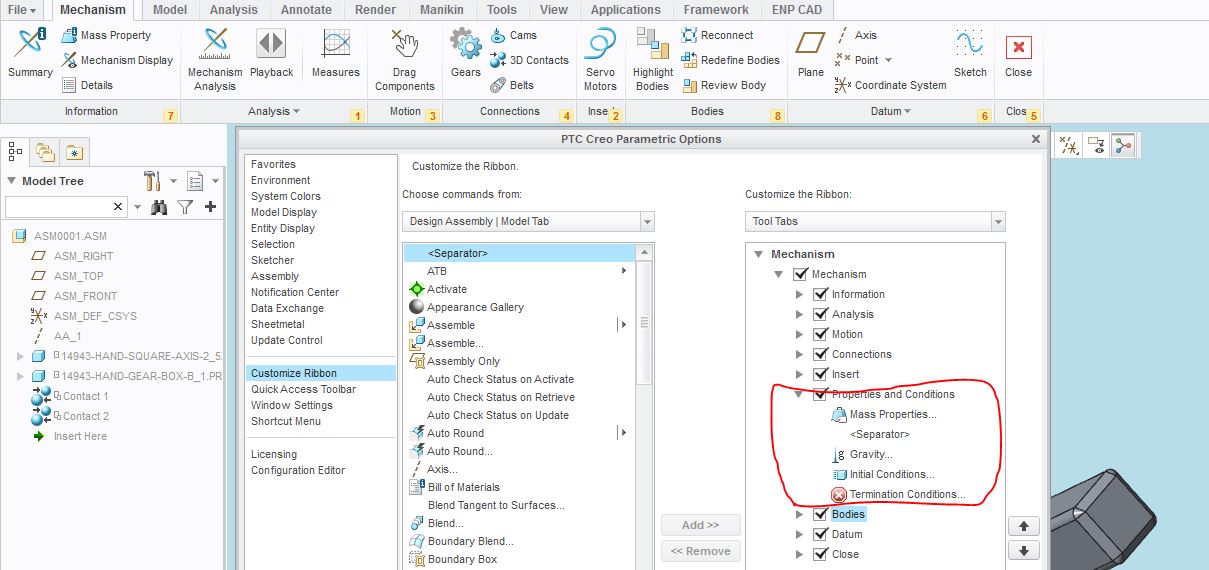Open Redefine Bodies tool

click(730, 60)
